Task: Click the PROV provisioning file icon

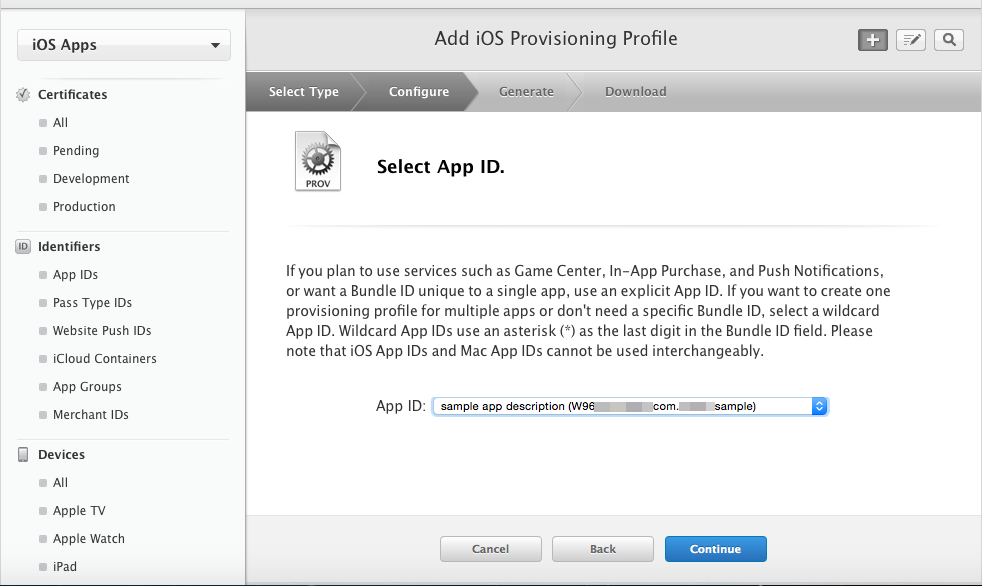Action: 318,161
